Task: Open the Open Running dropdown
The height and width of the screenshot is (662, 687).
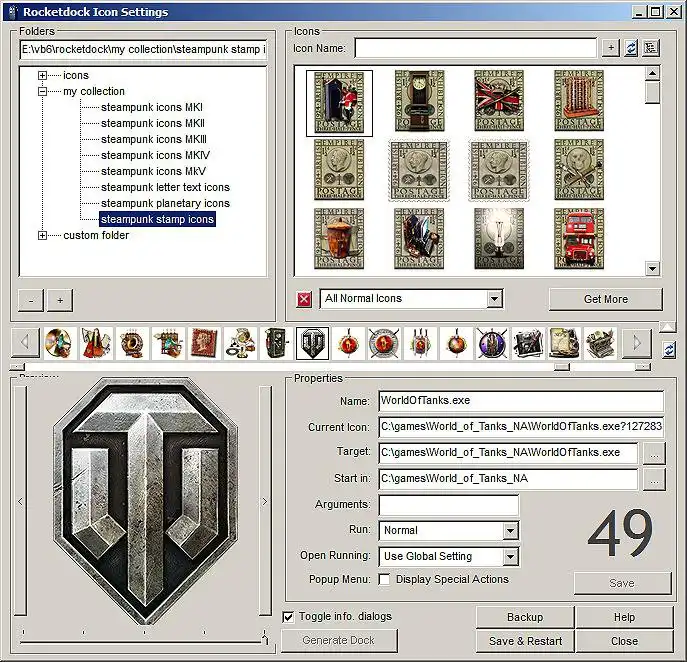Action: 510,557
